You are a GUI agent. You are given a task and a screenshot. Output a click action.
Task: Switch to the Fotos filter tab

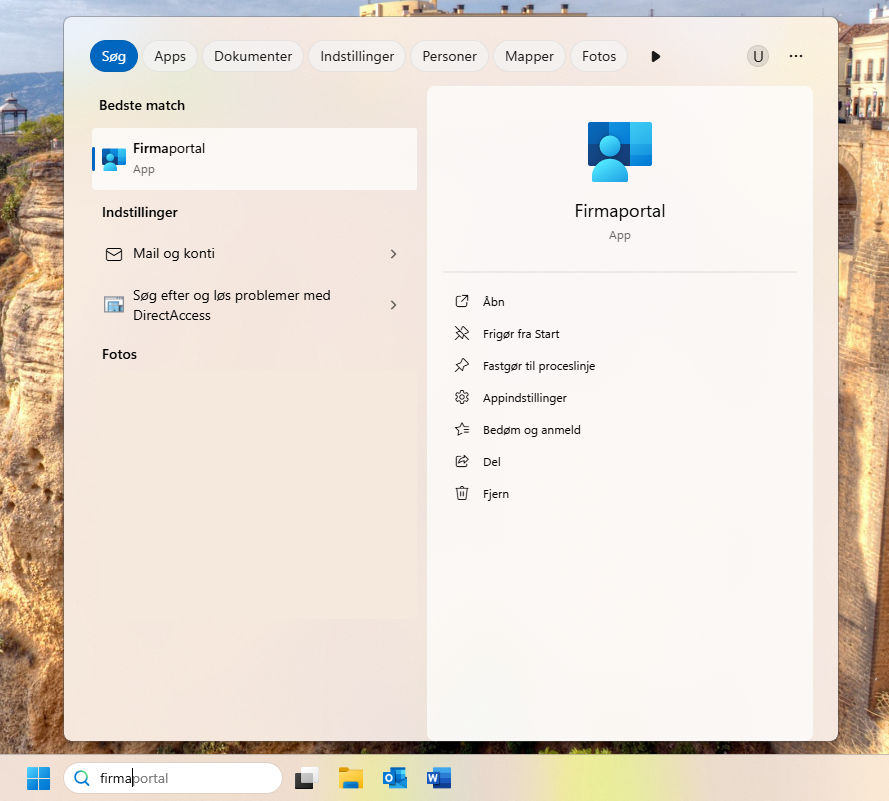[599, 56]
